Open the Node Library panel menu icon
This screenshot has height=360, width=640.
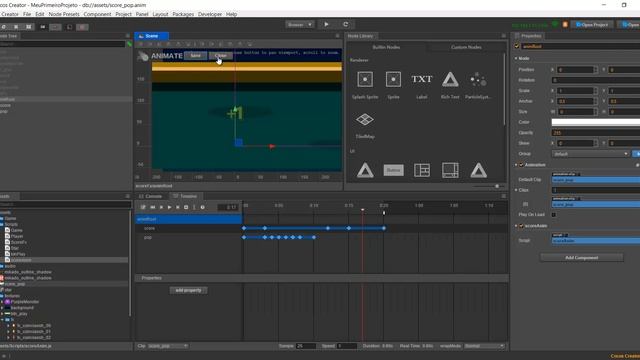(503, 36)
